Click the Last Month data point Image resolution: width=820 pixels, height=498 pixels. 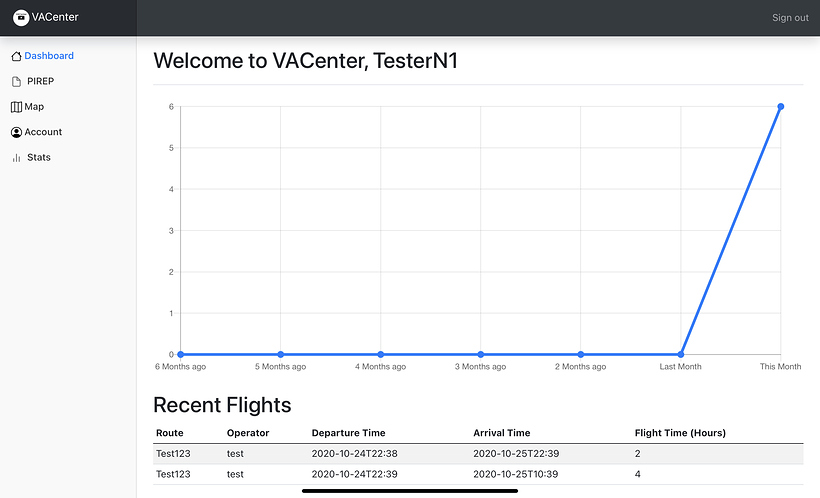click(681, 354)
